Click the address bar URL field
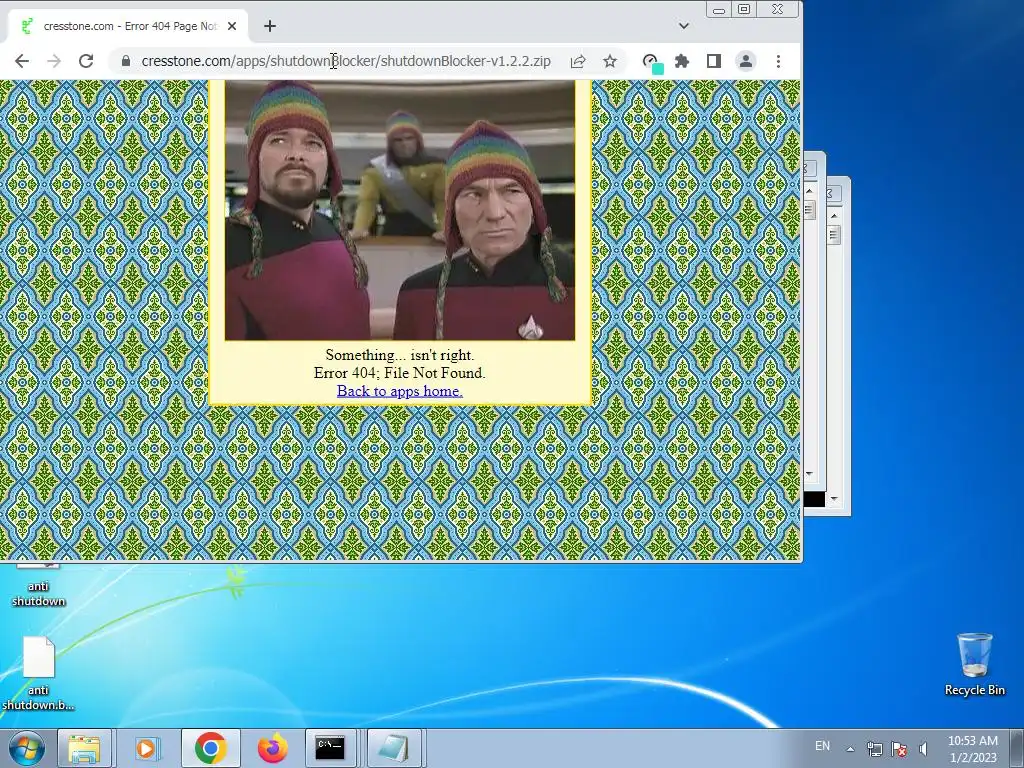This screenshot has width=1024, height=768. pos(346,61)
